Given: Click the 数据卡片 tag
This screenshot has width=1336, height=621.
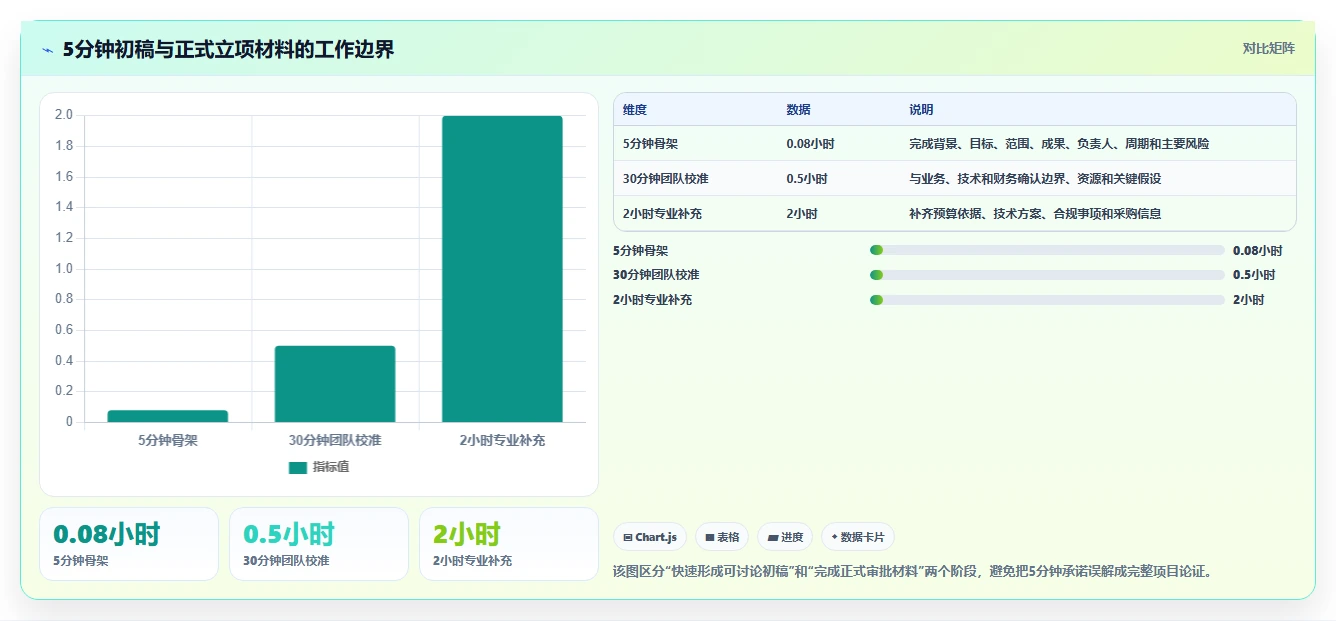Looking at the screenshot, I should point(858,537).
